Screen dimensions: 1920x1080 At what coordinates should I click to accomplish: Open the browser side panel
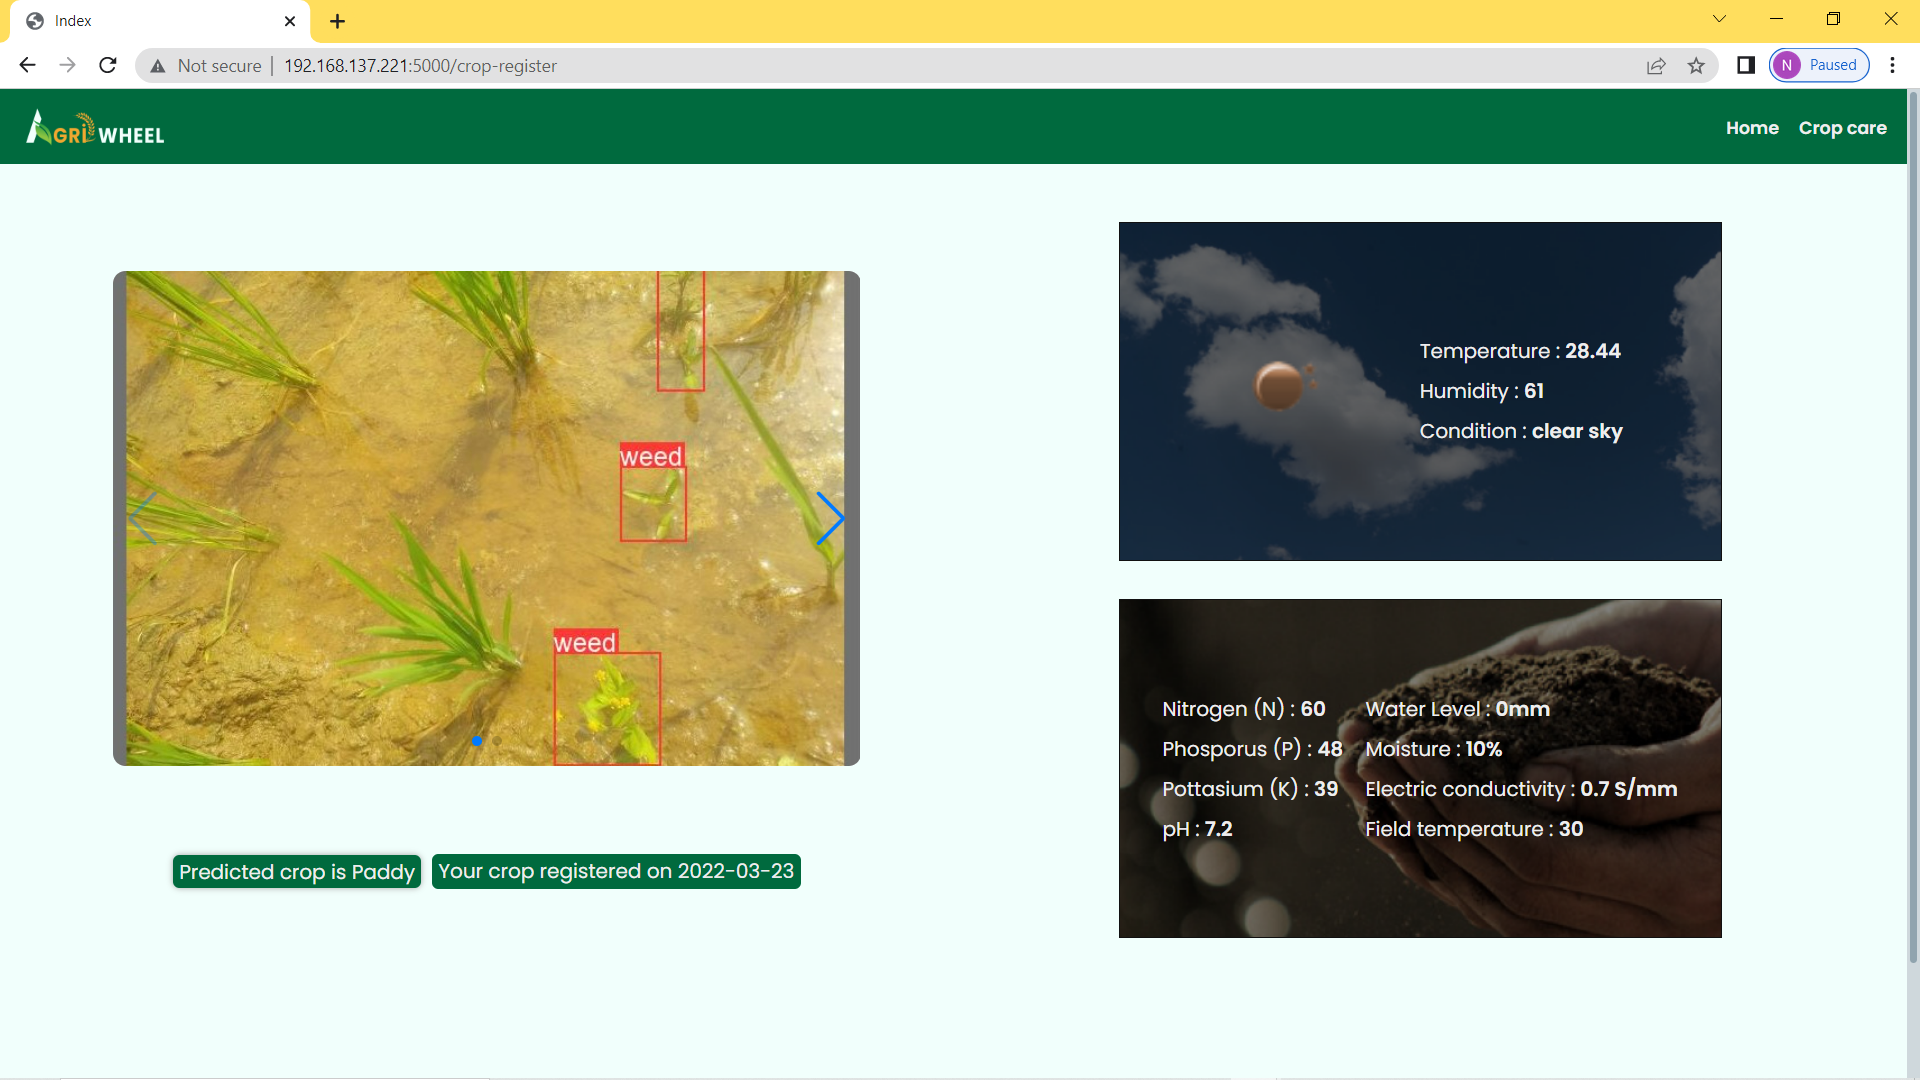pyautogui.click(x=1746, y=65)
